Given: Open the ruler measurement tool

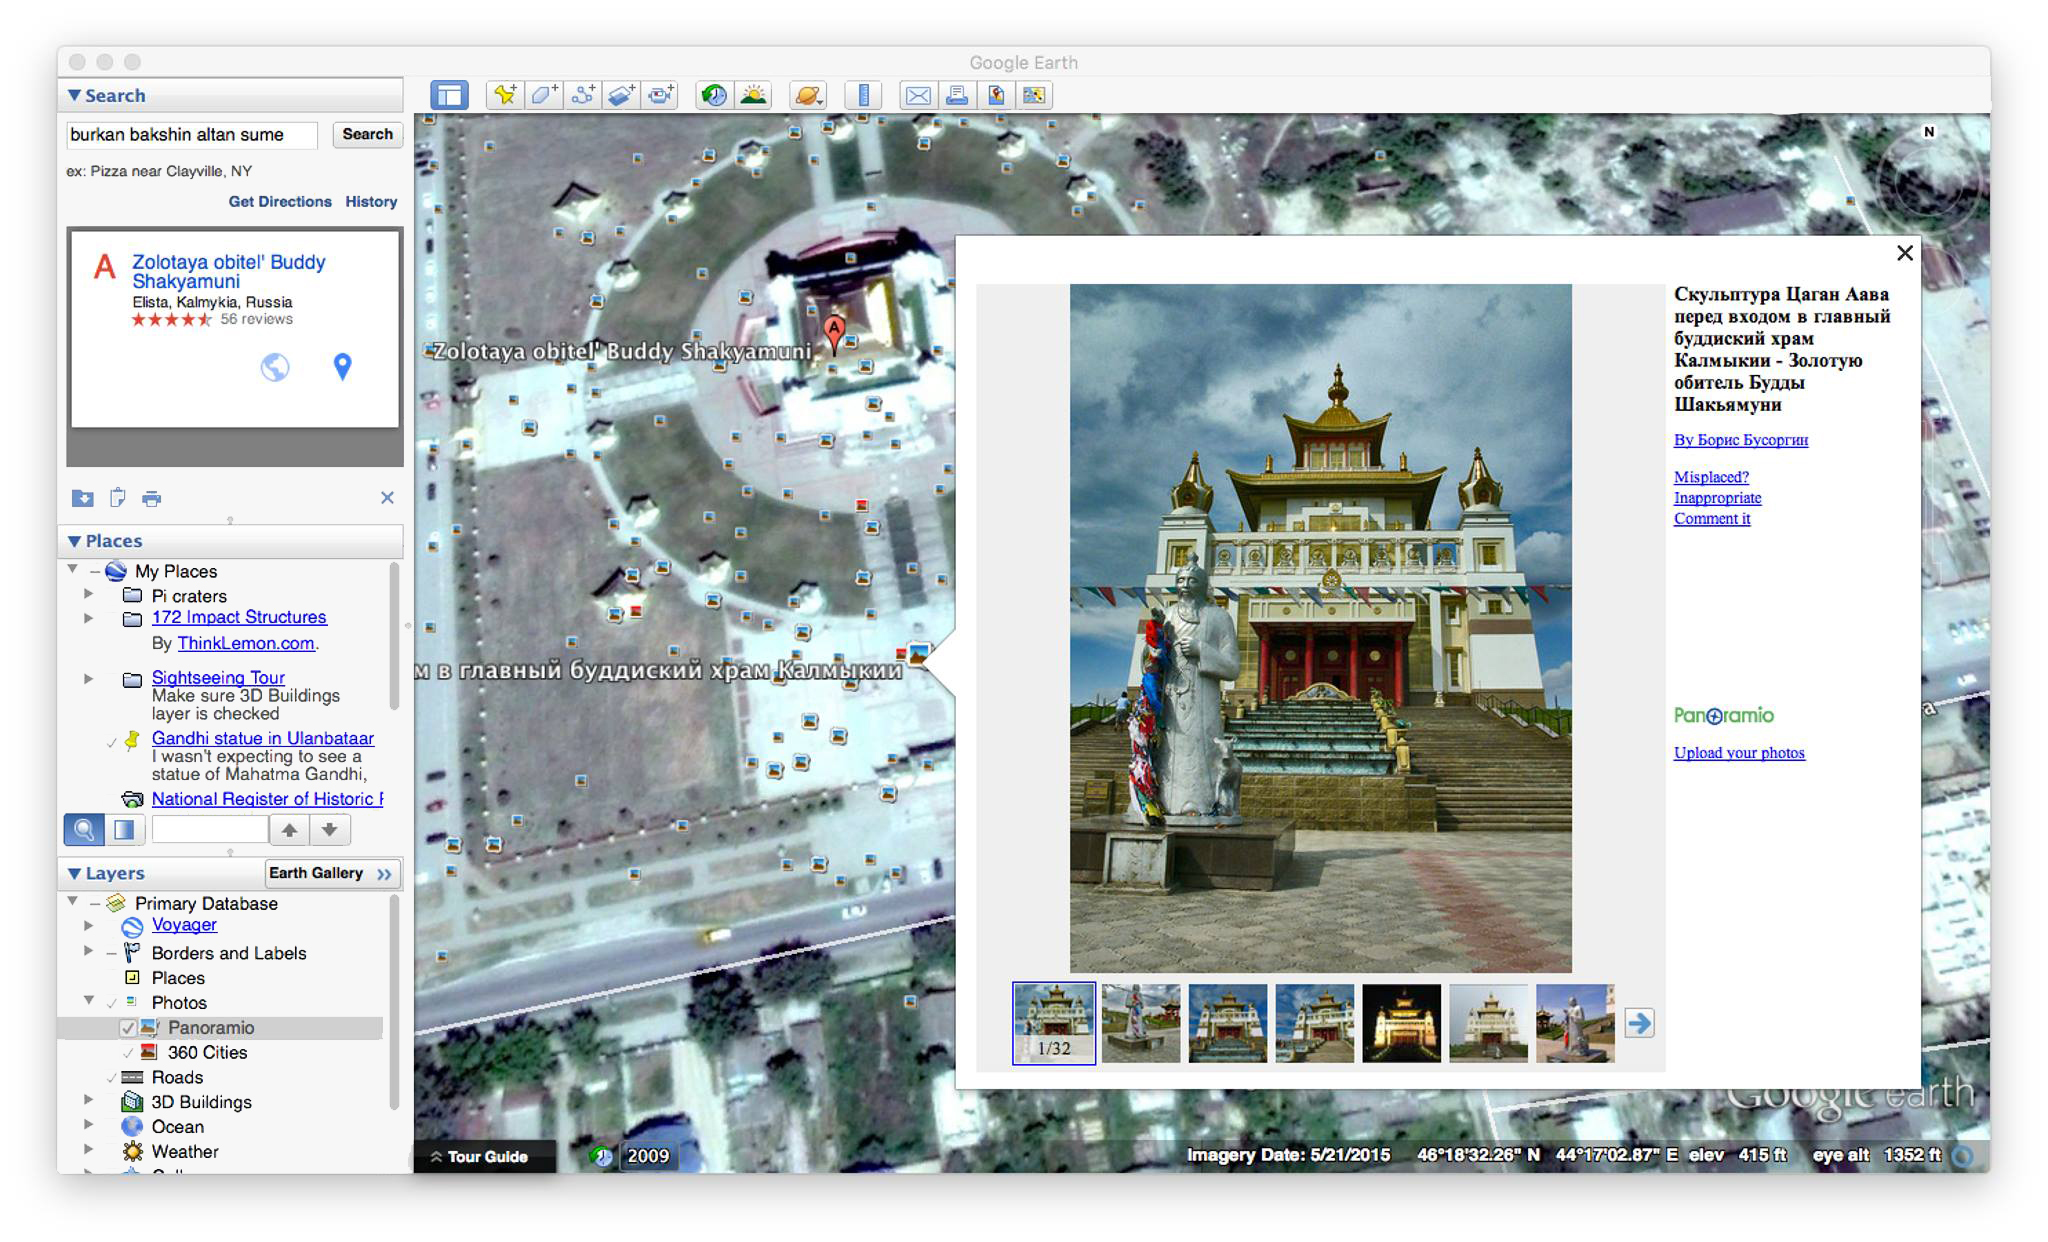Looking at the screenshot, I should tap(862, 95).
